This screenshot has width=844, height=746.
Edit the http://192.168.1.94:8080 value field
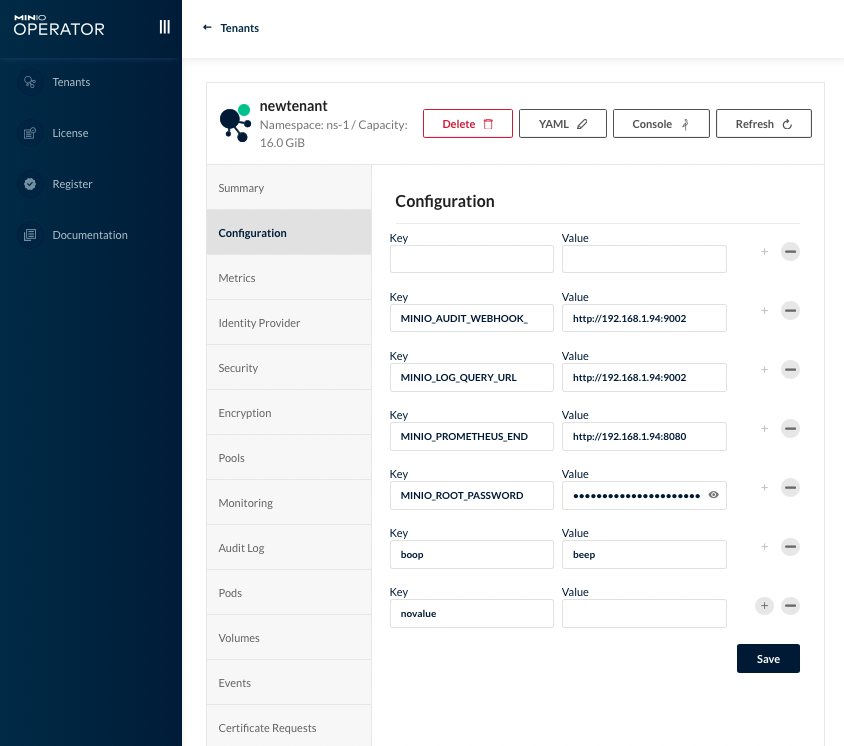point(644,436)
